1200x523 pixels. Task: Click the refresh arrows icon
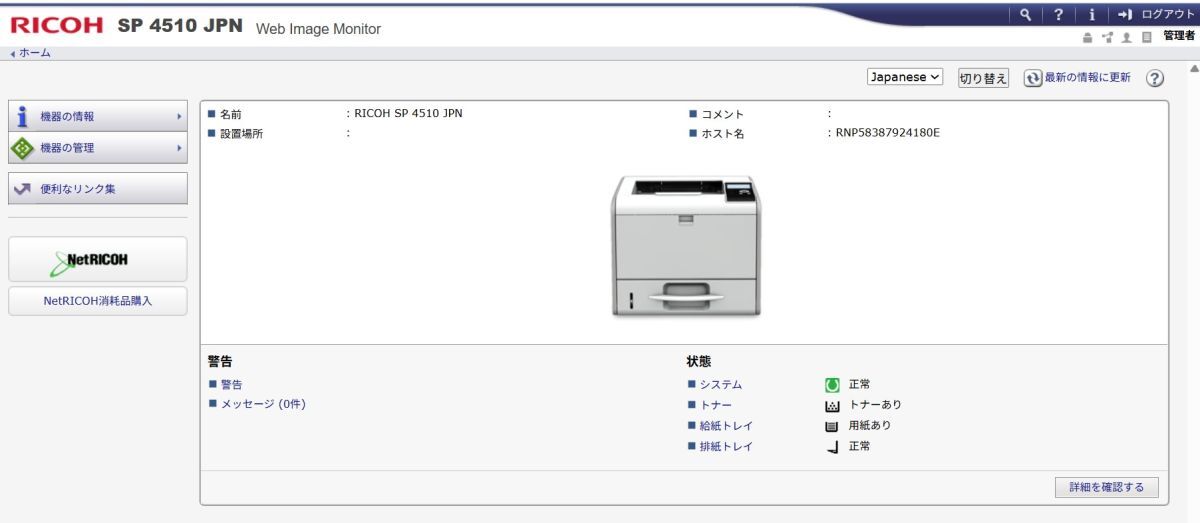[1034, 78]
